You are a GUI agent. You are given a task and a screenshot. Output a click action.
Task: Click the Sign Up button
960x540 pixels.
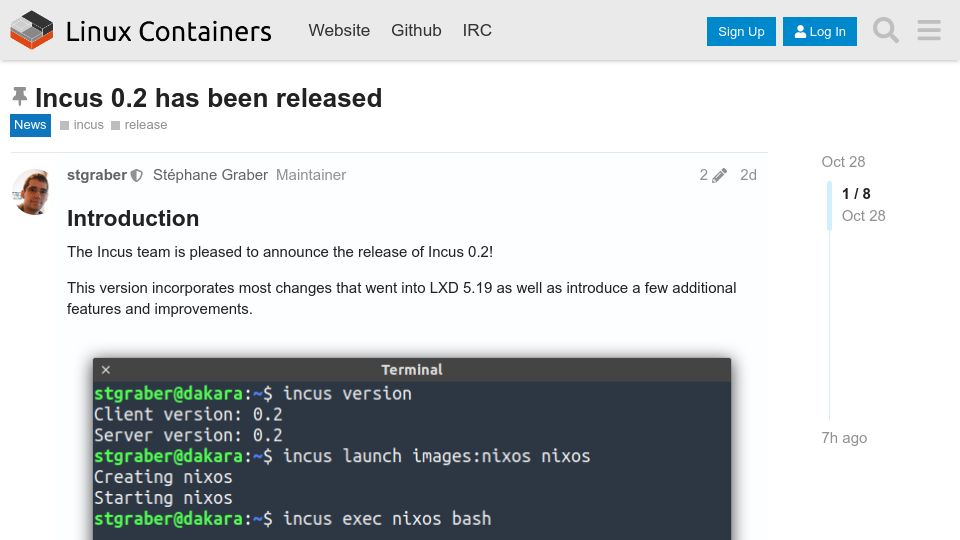point(741,31)
